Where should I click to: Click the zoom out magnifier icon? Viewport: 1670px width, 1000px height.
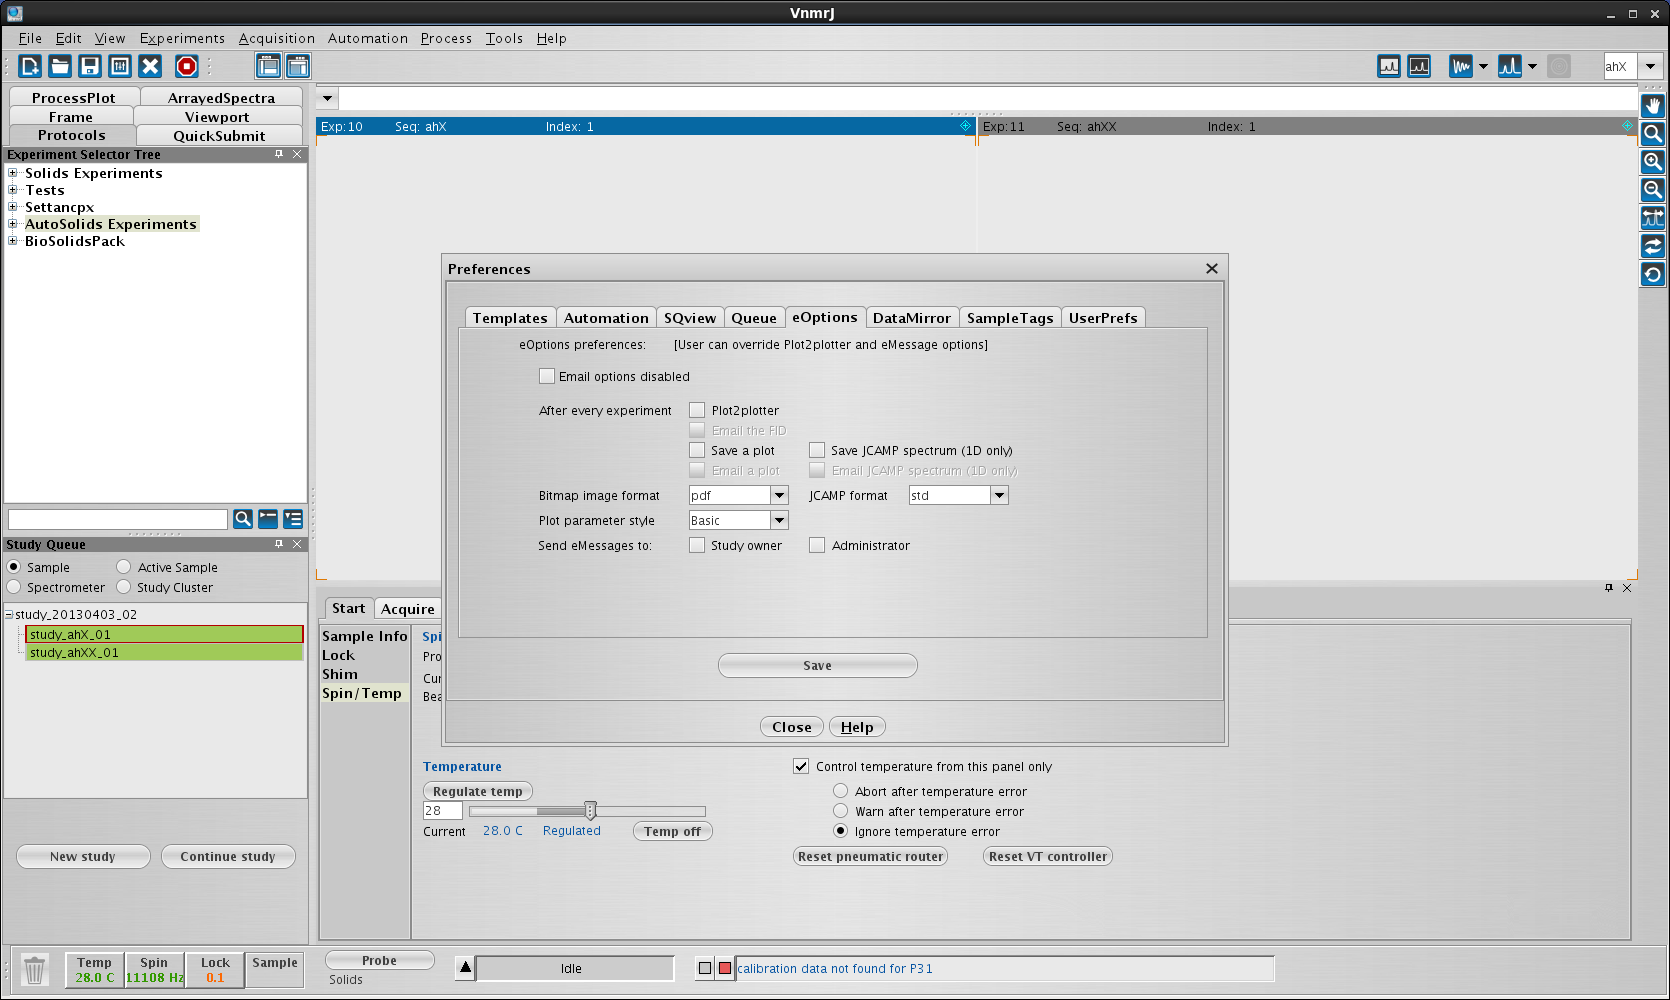1653,190
